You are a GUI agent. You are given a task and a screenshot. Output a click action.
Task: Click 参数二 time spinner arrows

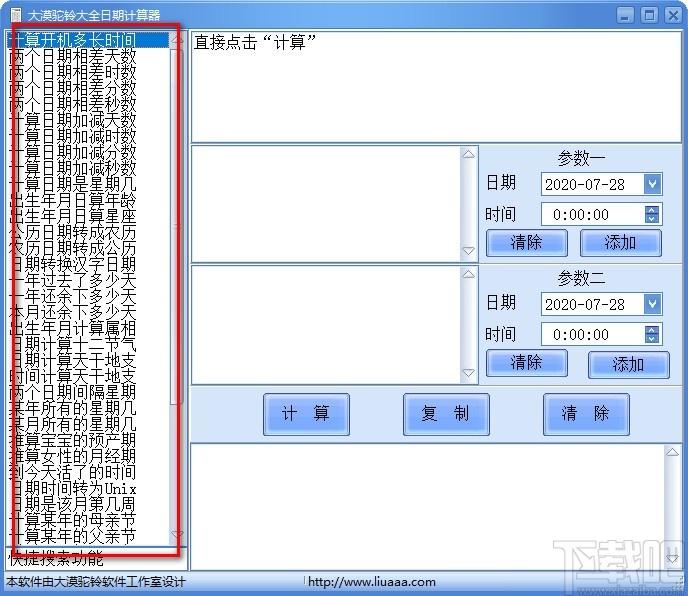point(652,334)
